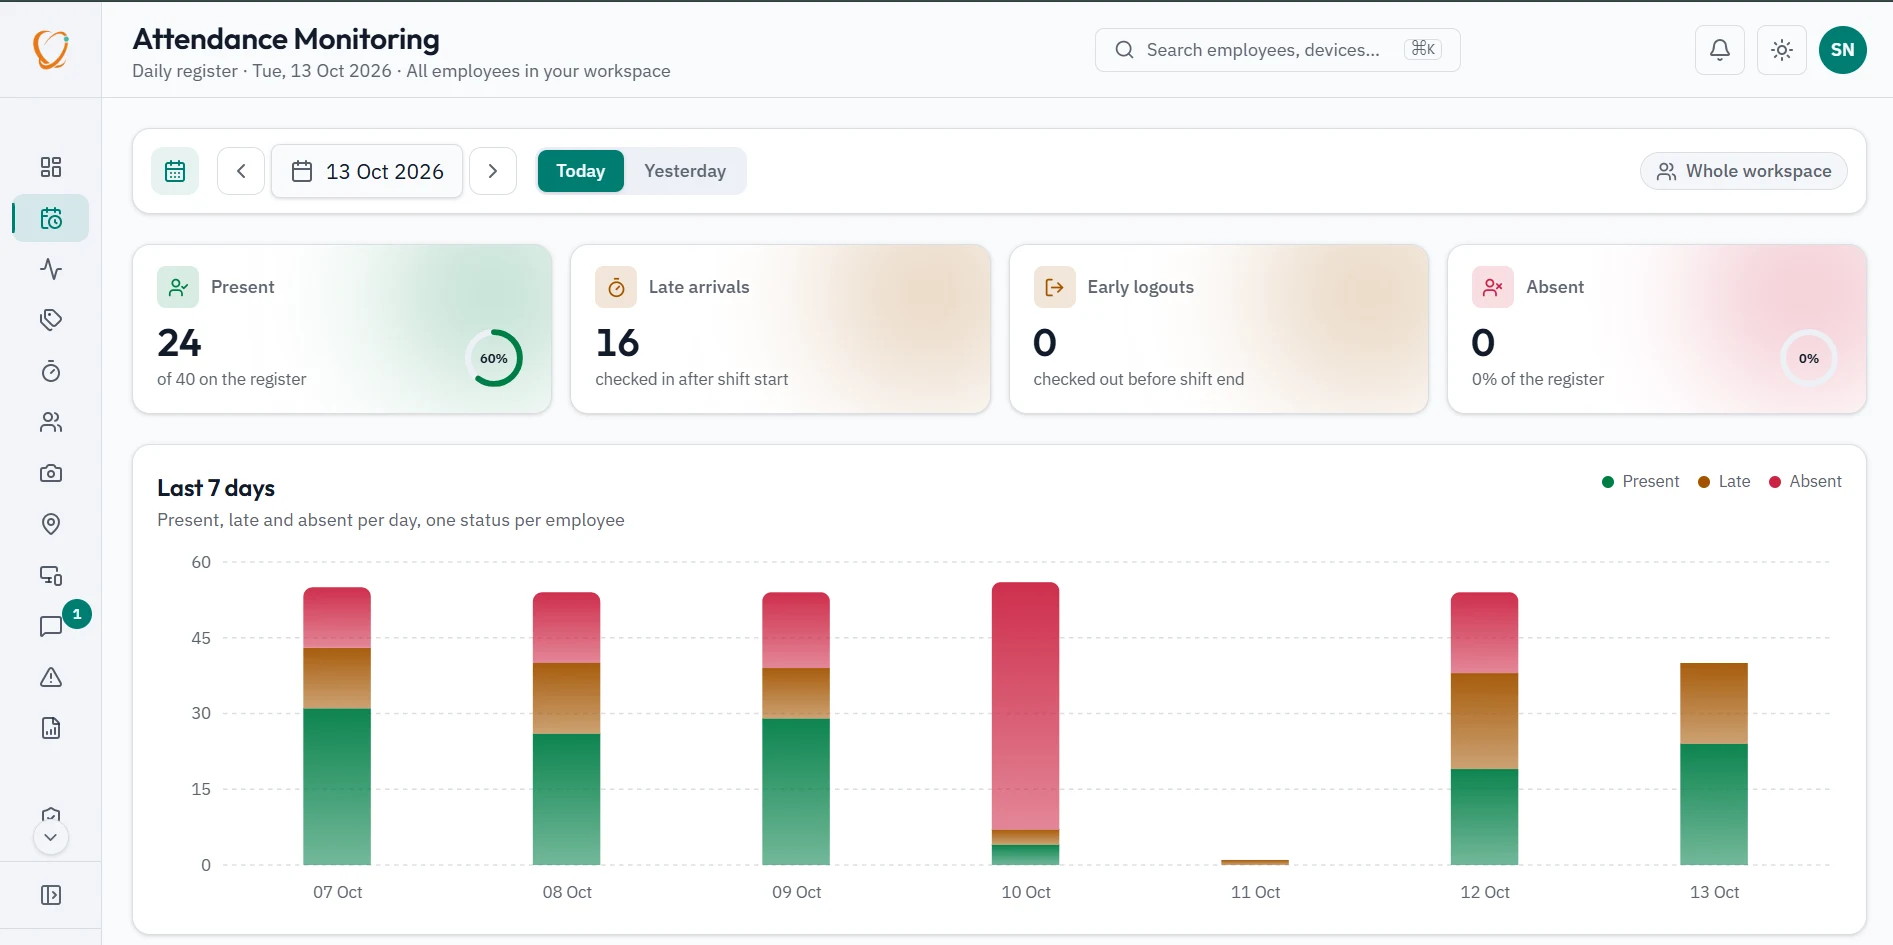1893x945 pixels.
Task: Click the 60% present progress ring
Action: [x=494, y=358]
